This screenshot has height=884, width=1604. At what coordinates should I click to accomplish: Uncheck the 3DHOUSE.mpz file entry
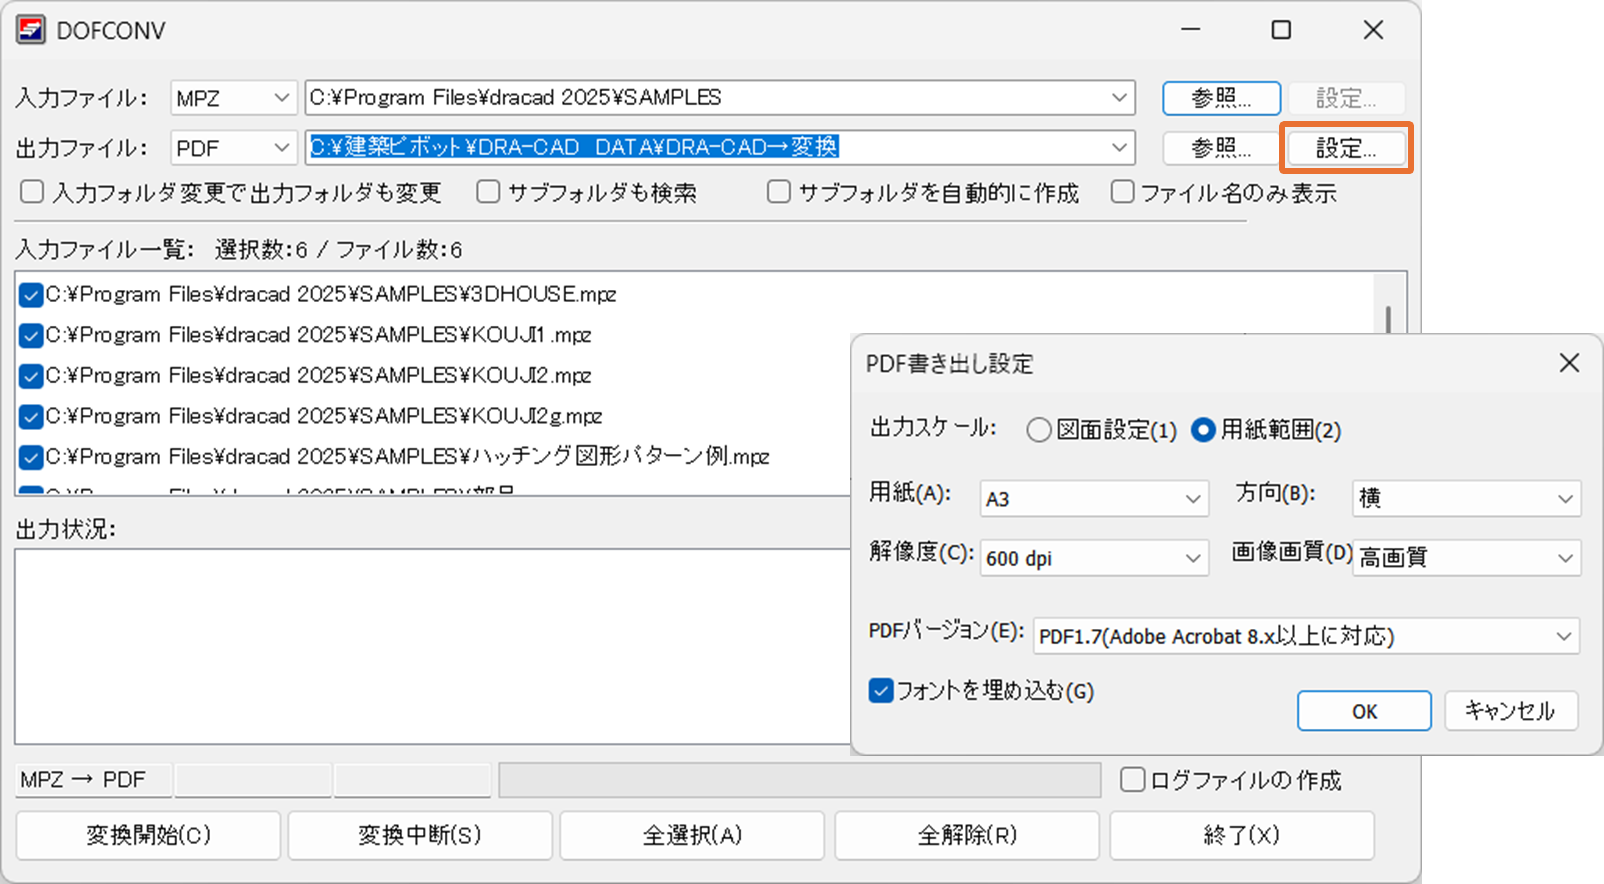pos(31,295)
